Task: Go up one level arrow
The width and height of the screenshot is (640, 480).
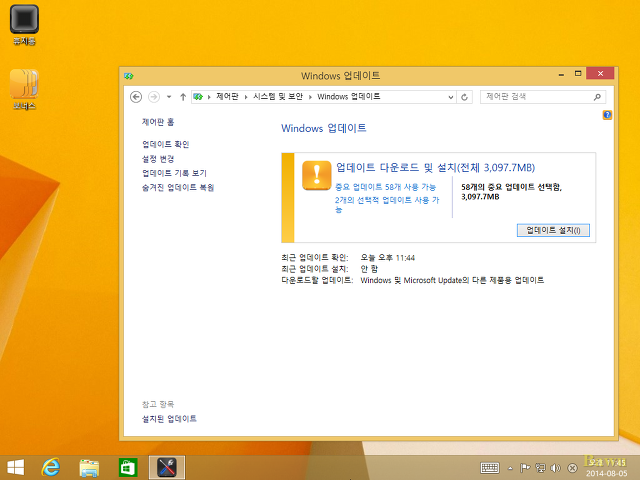Action: point(183,97)
